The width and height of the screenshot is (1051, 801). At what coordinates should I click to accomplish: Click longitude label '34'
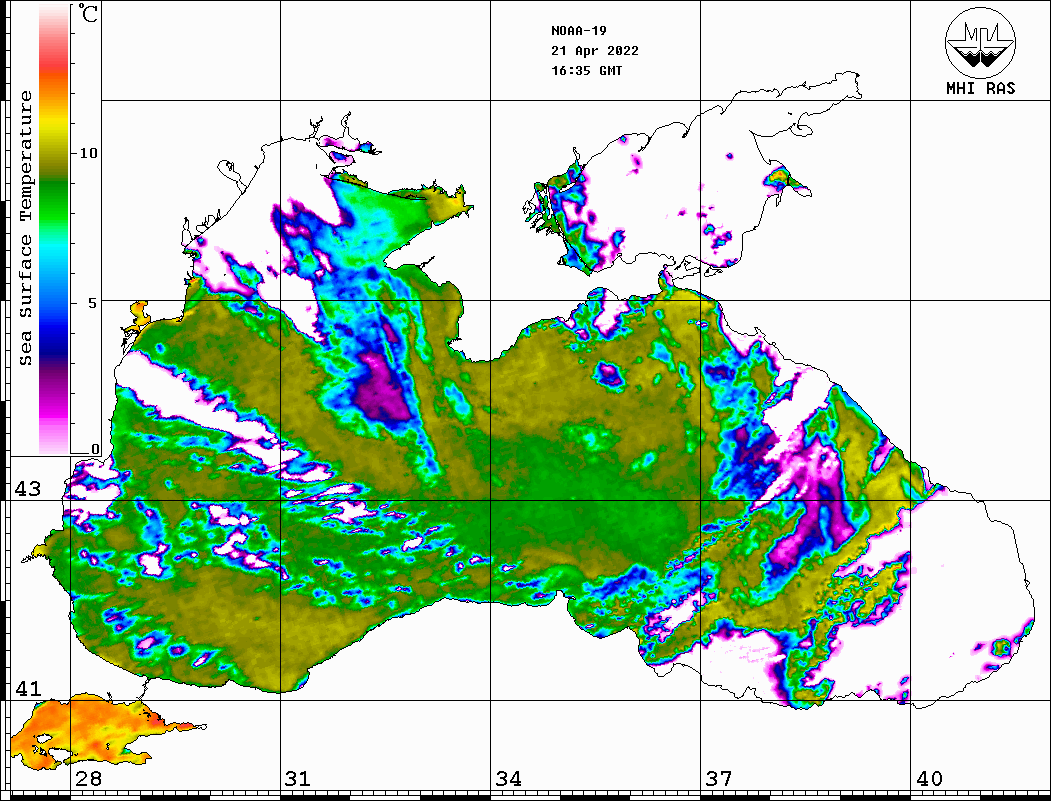coord(508,779)
